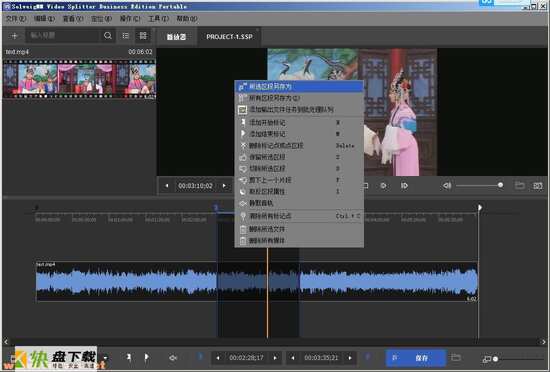Open output folder icon beside save button

pyautogui.click(x=456, y=358)
